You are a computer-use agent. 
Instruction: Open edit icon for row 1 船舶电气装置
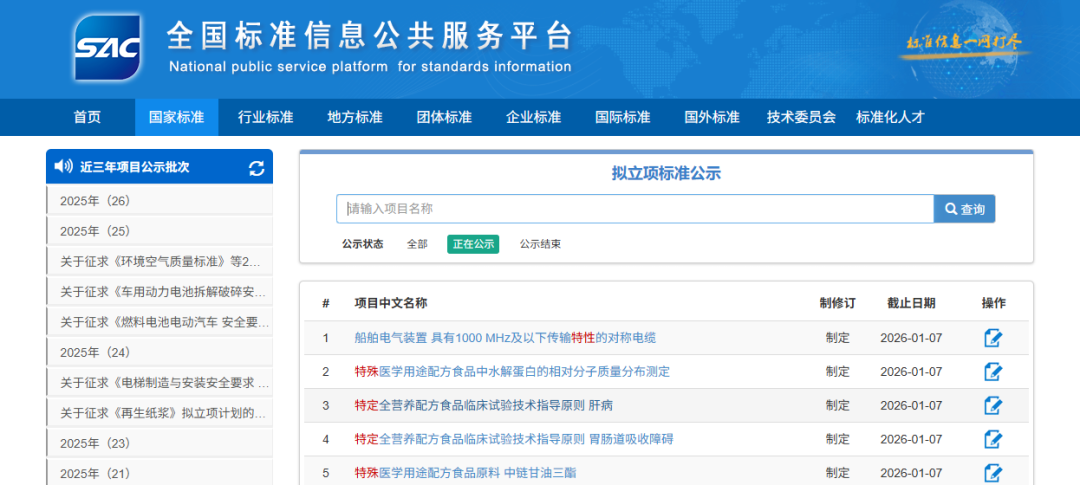coord(993,338)
